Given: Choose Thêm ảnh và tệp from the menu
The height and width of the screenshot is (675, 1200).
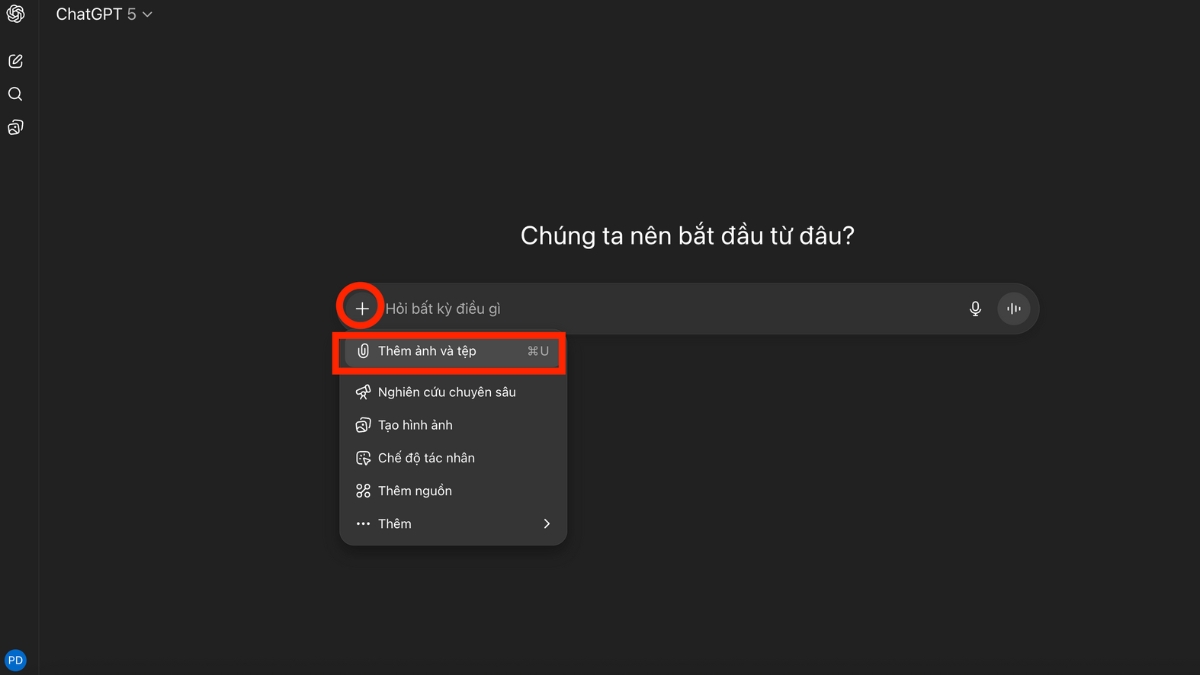Looking at the screenshot, I should [x=428, y=351].
